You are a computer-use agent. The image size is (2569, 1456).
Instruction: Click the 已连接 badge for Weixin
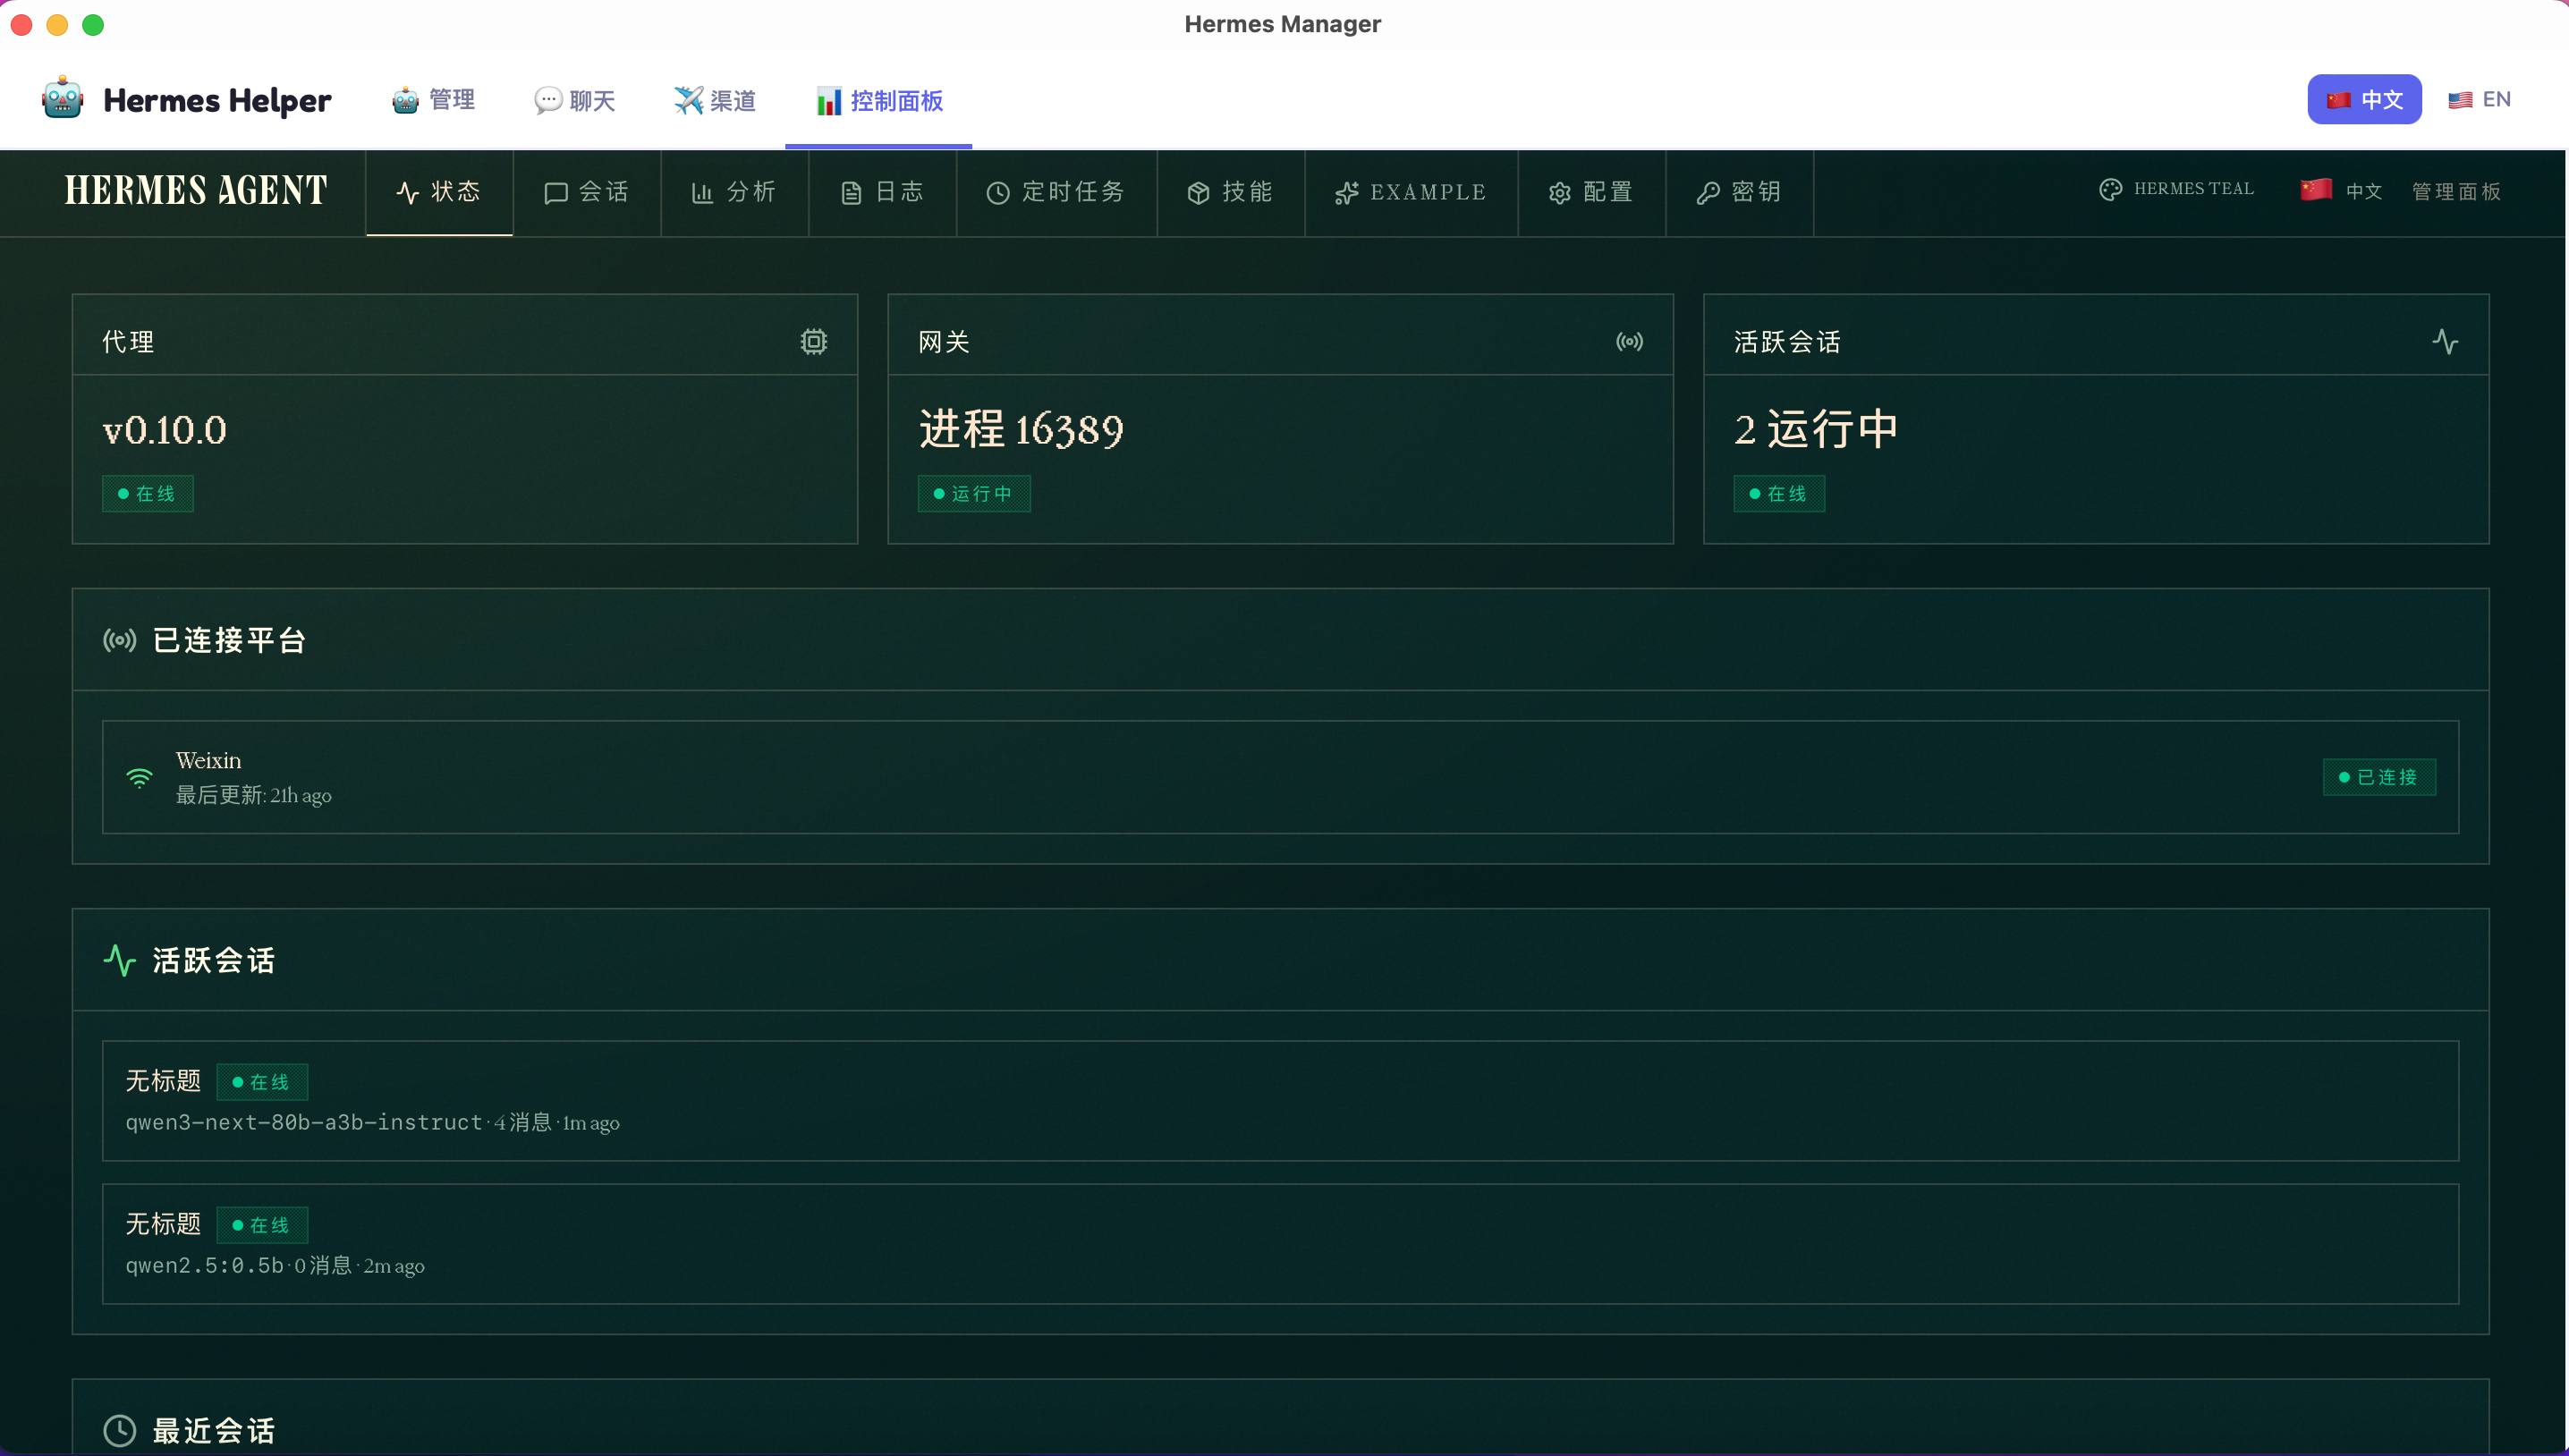pos(2379,777)
